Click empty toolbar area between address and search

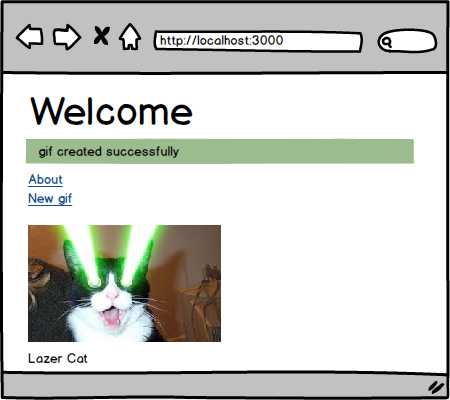tap(370, 41)
